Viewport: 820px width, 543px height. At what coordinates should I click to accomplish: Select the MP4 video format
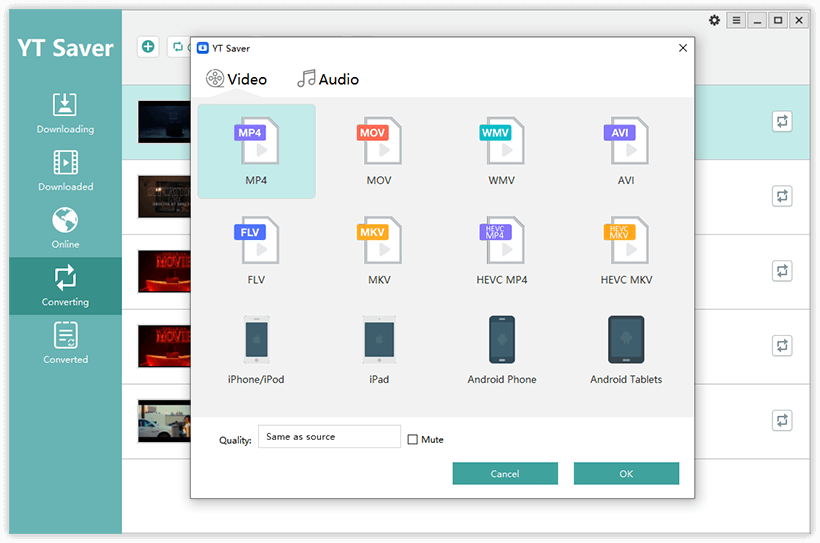point(256,151)
